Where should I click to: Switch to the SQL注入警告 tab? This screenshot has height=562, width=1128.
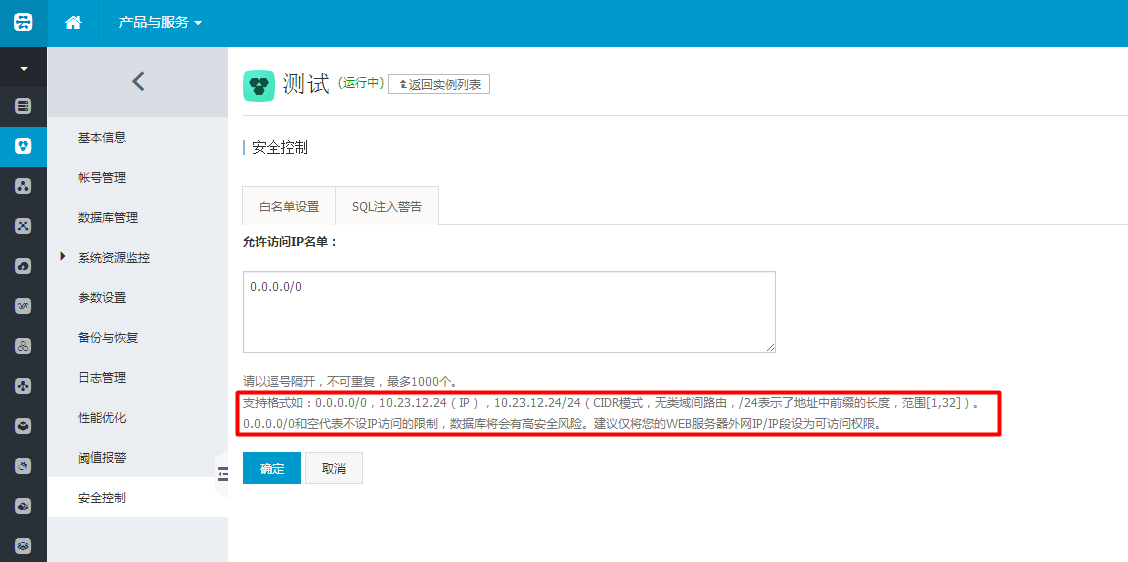(387, 207)
